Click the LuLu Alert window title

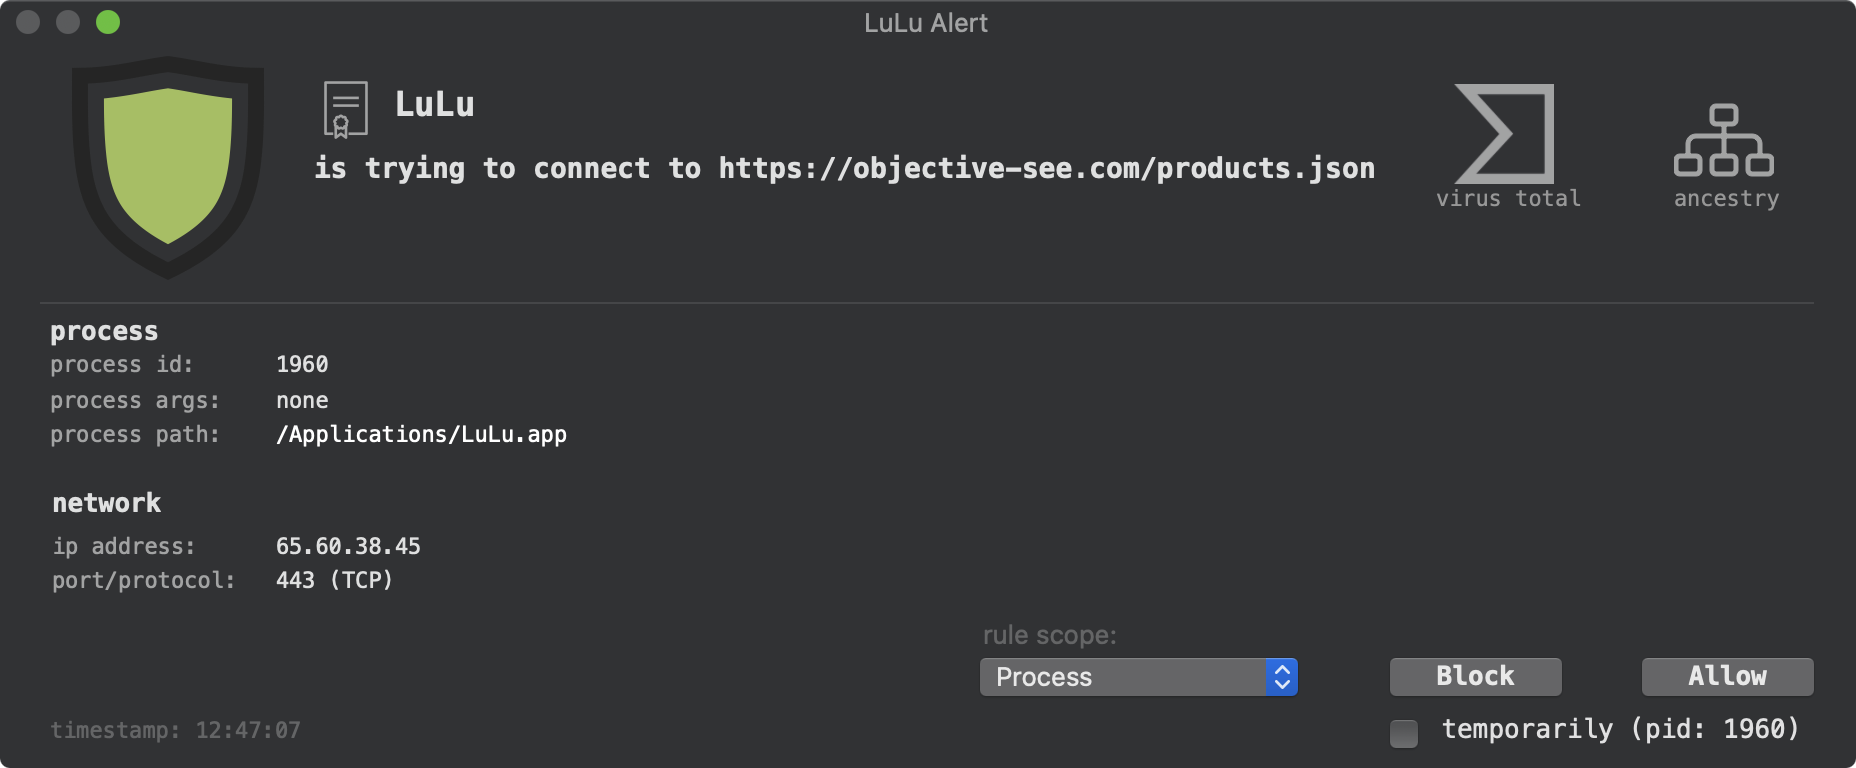coord(926,22)
